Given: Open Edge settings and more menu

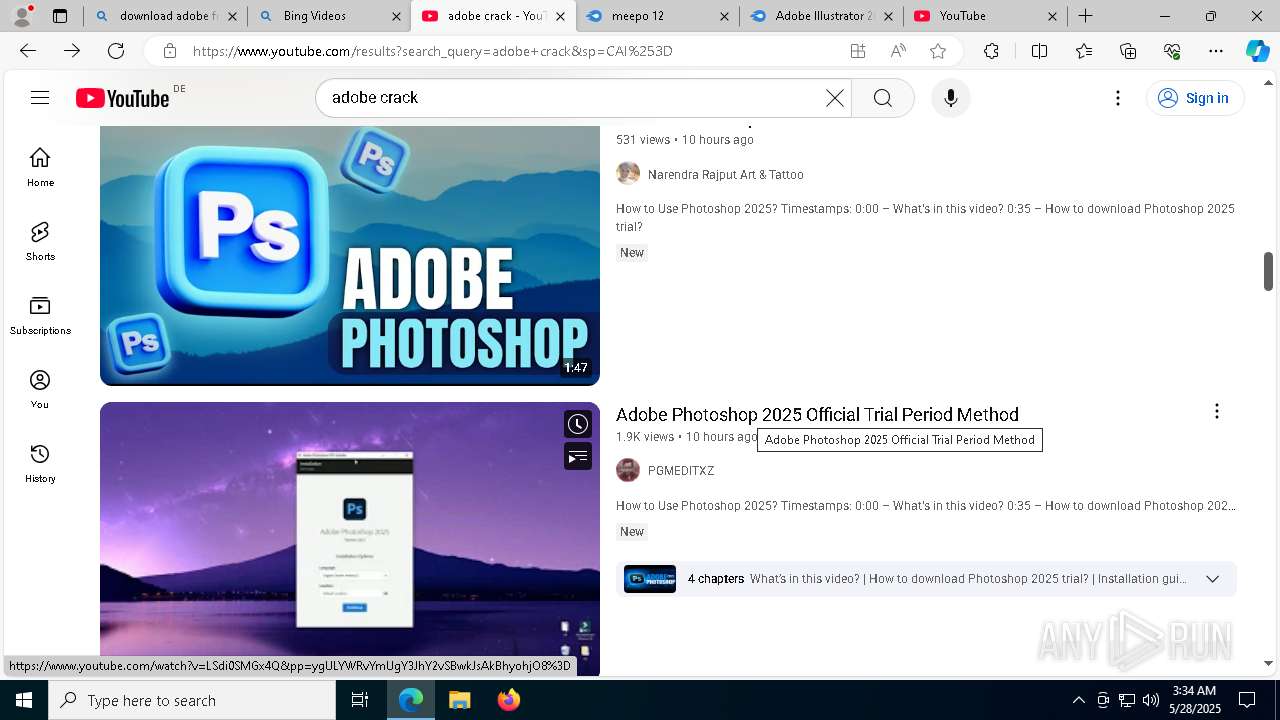Looking at the screenshot, I should point(1216,51).
